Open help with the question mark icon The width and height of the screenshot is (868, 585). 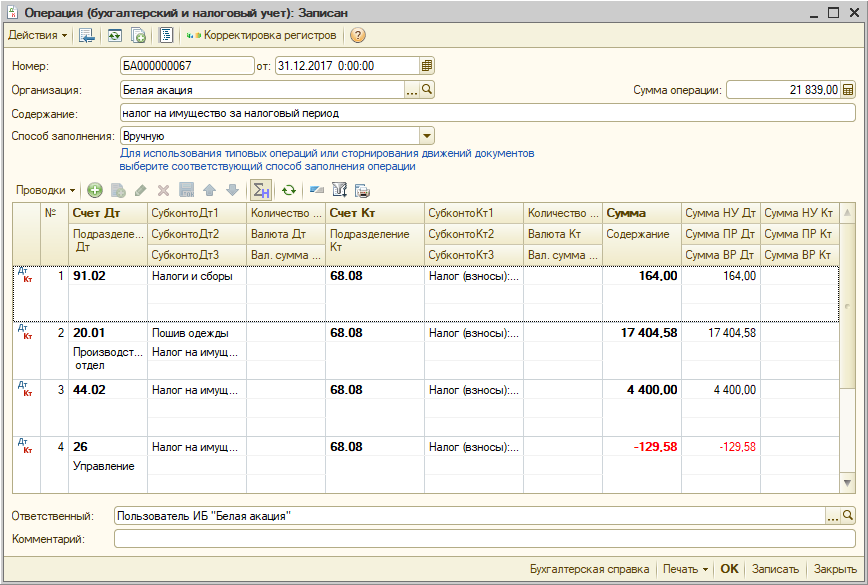pos(358,35)
